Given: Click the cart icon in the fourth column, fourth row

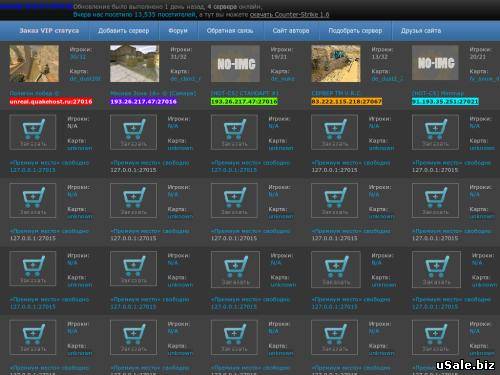Looking at the screenshot, I should [336, 269].
